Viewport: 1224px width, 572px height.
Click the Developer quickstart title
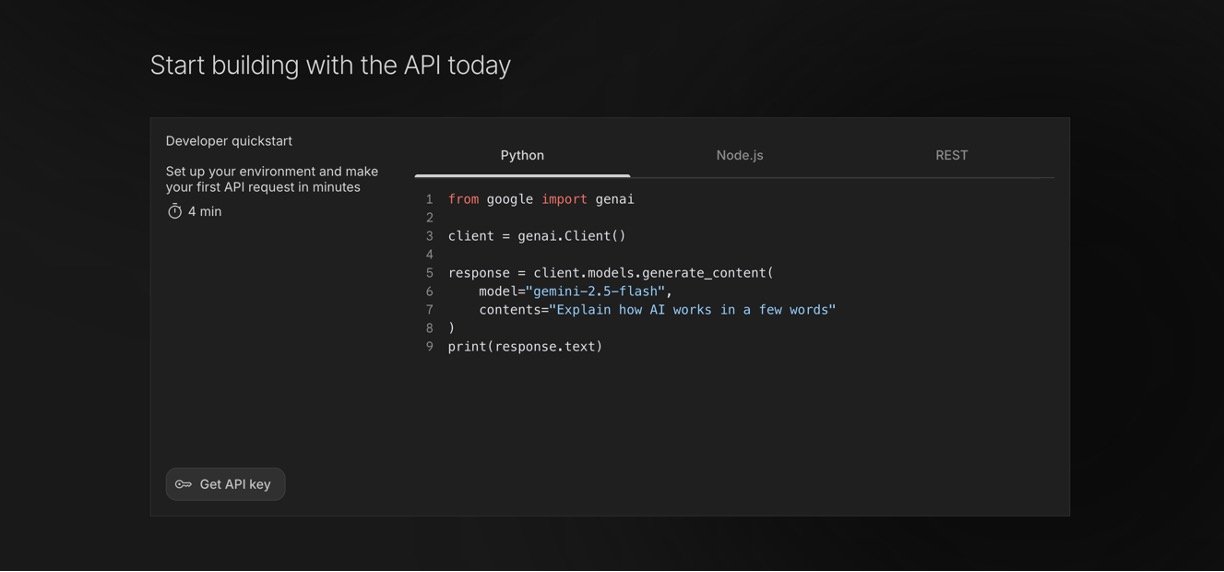(229, 141)
